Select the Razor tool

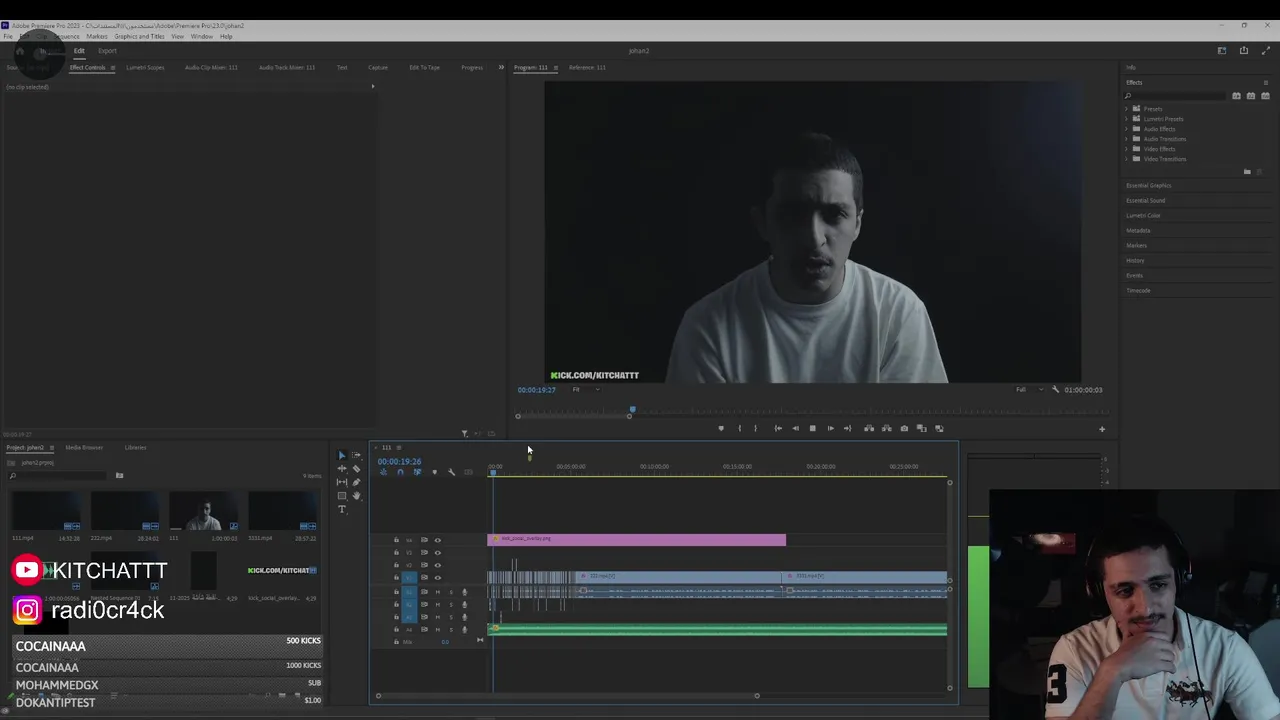point(356,468)
